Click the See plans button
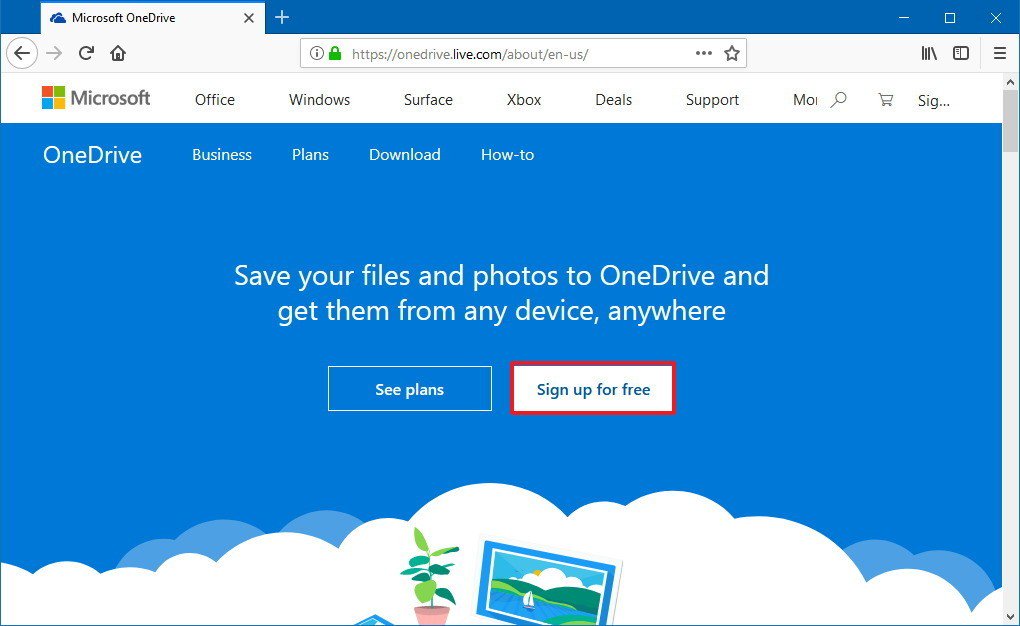Screen dimensions: 1020x626 [409, 388]
